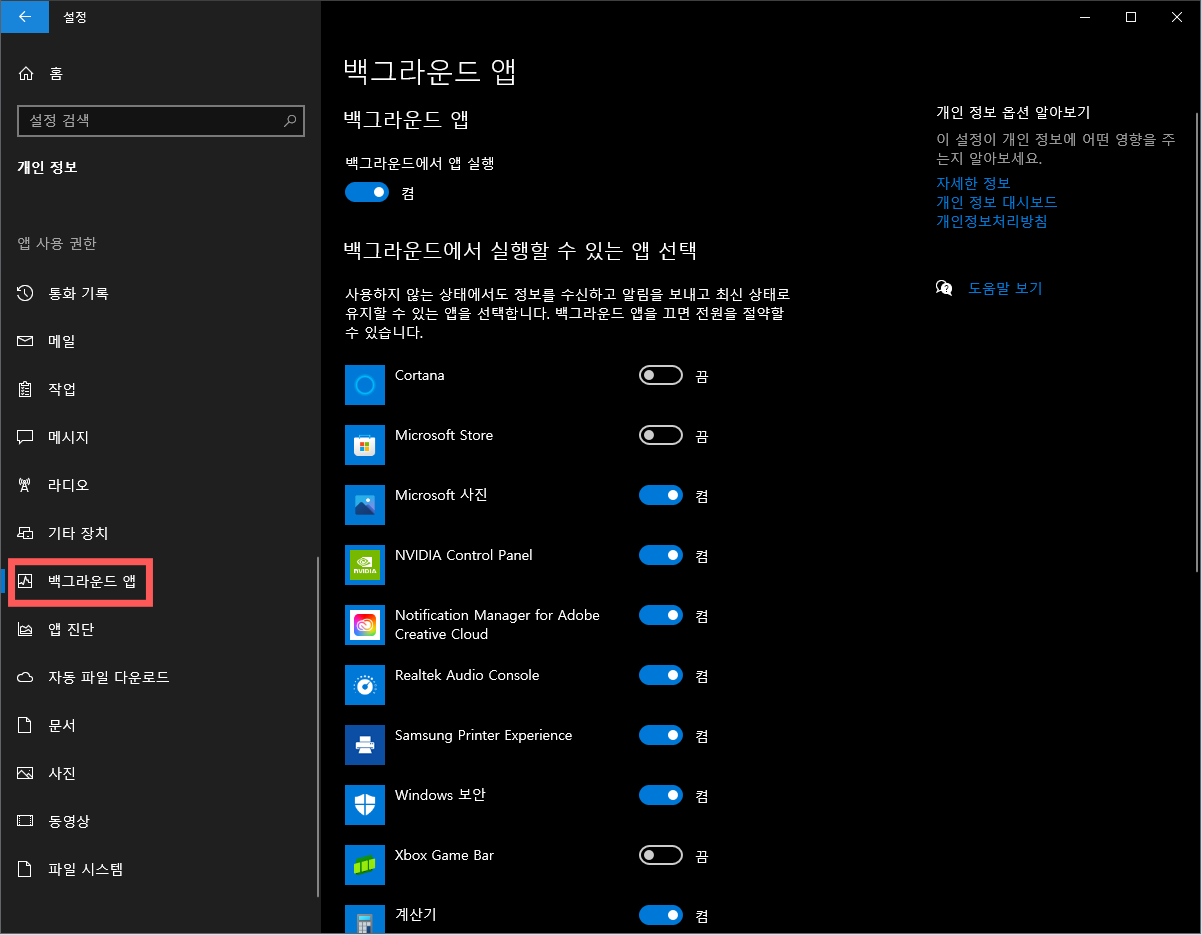Open 앱 진단 settings page
The image size is (1202, 935).
coord(160,629)
